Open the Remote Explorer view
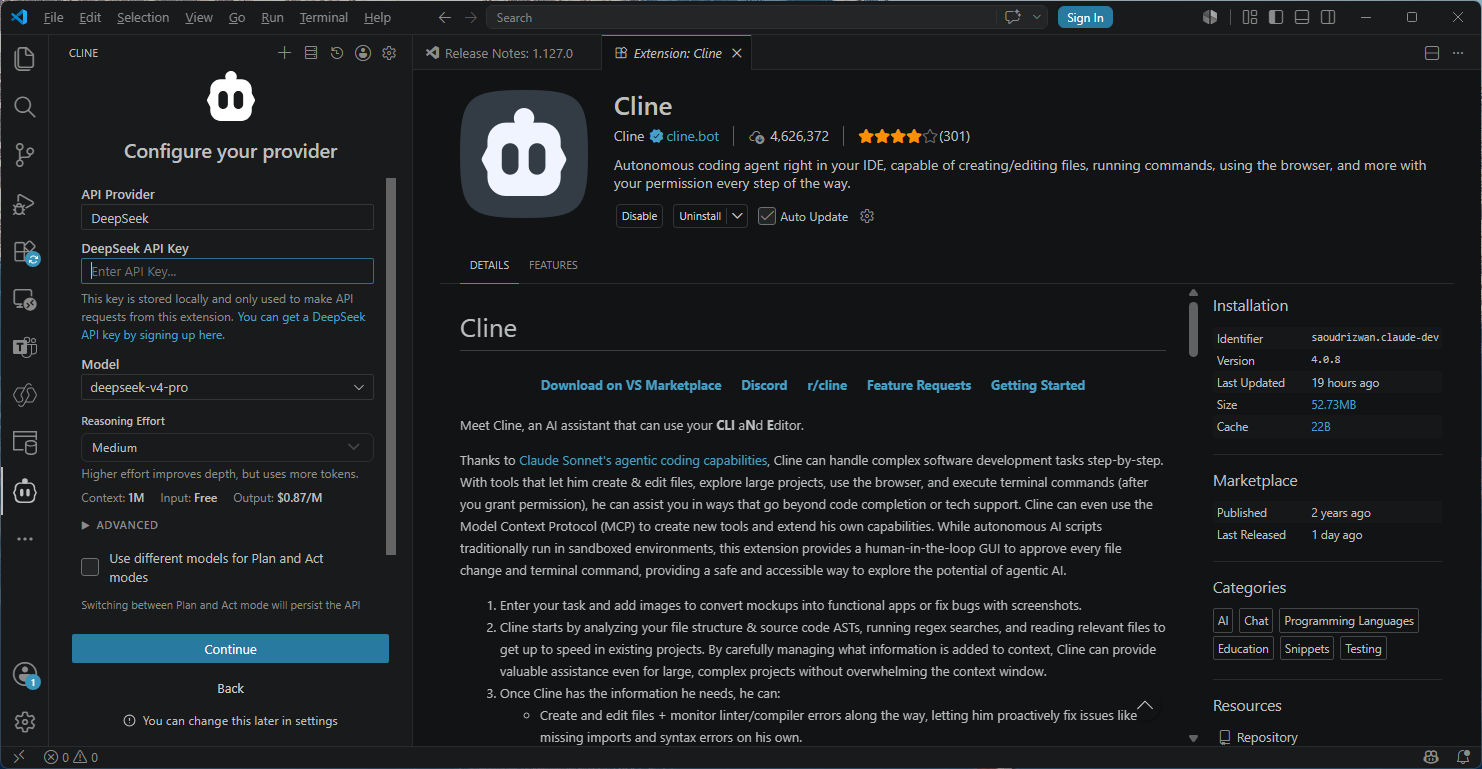Viewport: 1482px width, 769px height. coord(25,300)
